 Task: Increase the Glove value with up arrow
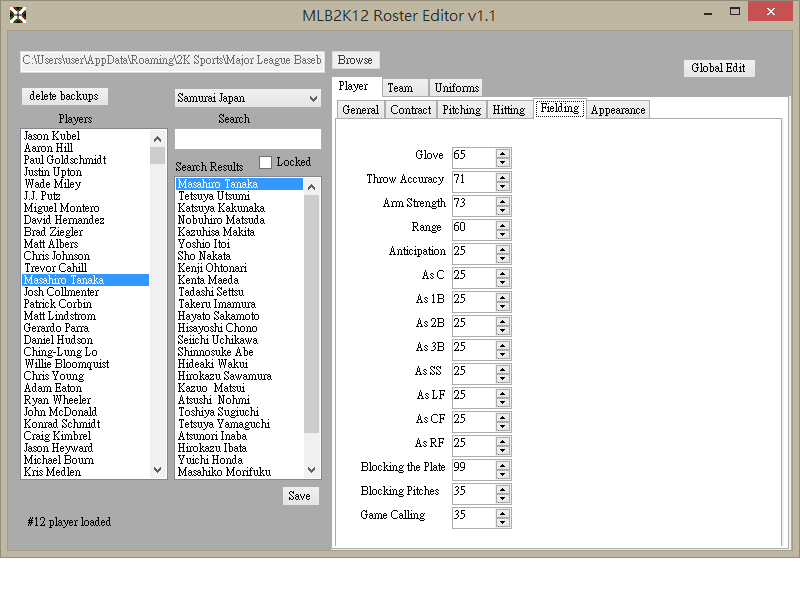503,154
